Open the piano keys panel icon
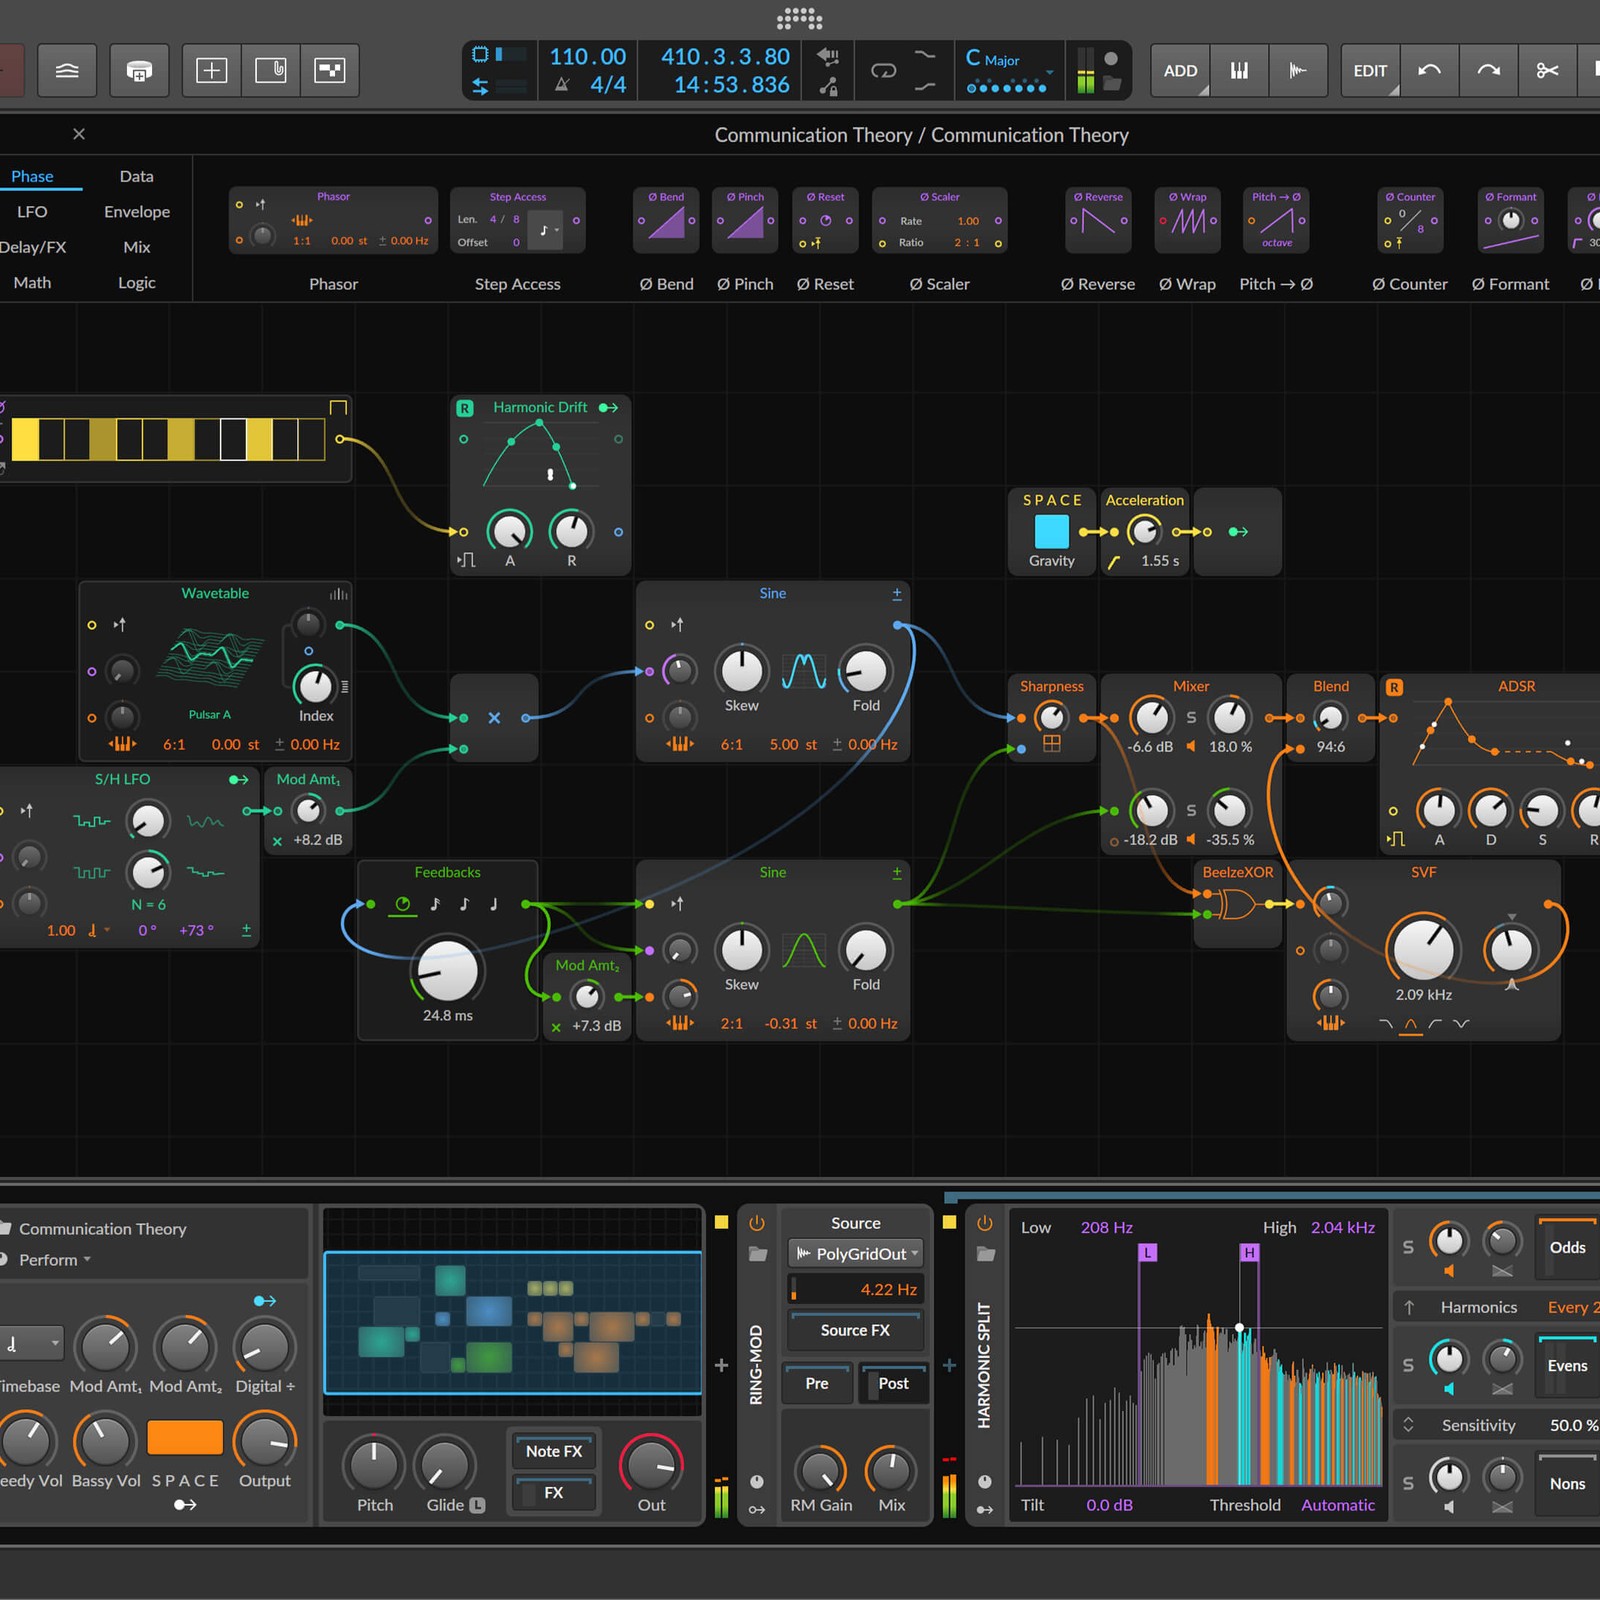This screenshot has height=1600, width=1600. 1239,70
